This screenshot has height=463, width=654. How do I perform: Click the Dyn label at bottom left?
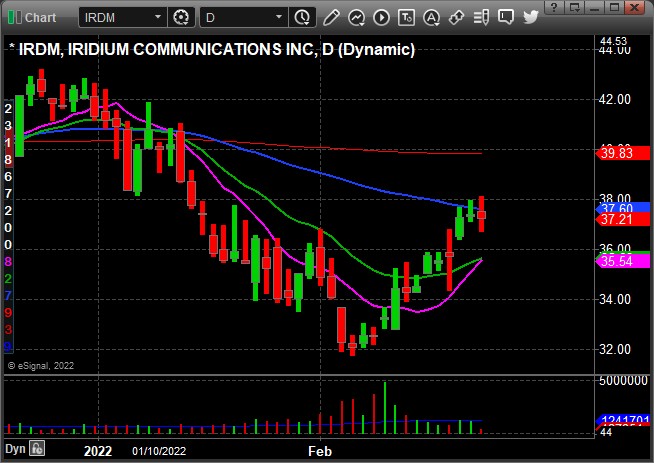pyautogui.click(x=15, y=449)
